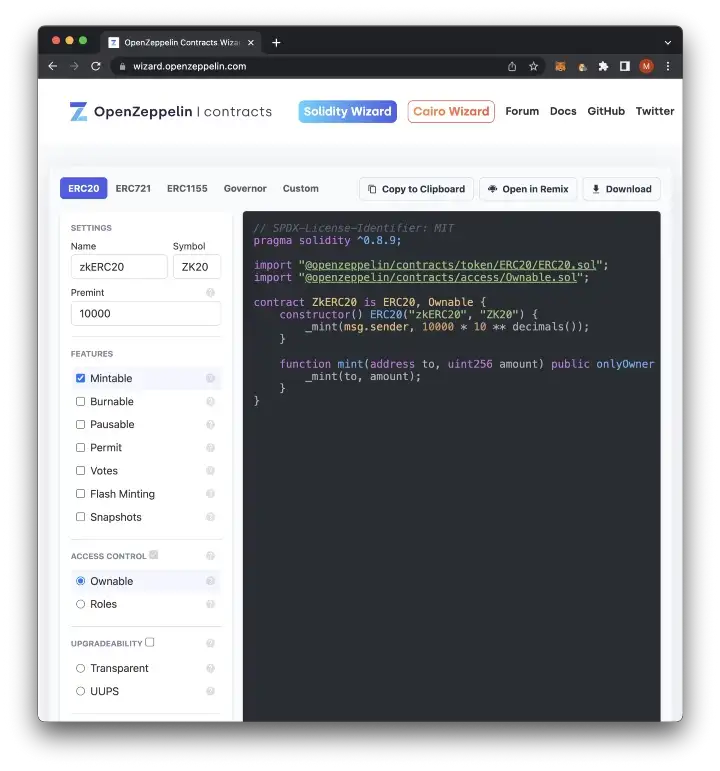
Task: Open the Chrome three-dot menu
Action: pyautogui.click(x=667, y=66)
